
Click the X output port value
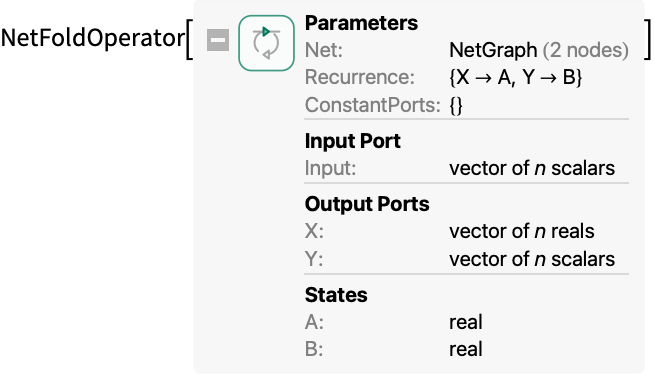pyautogui.click(x=522, y=231)
